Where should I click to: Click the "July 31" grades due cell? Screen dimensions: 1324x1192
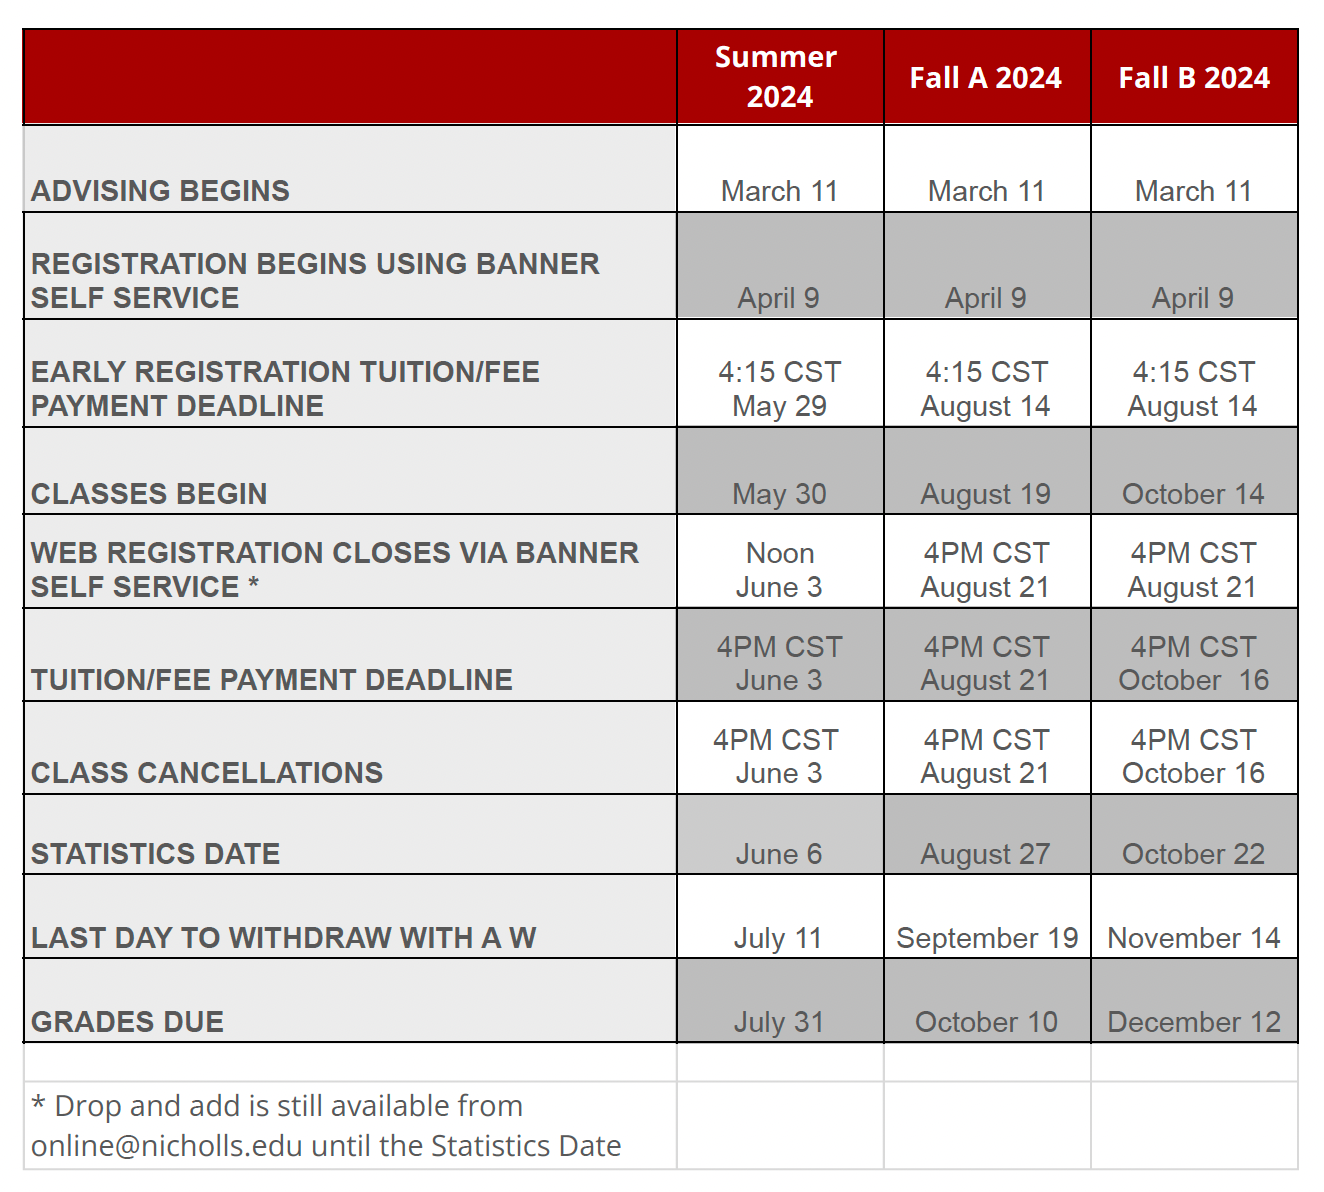[779, 1022]
